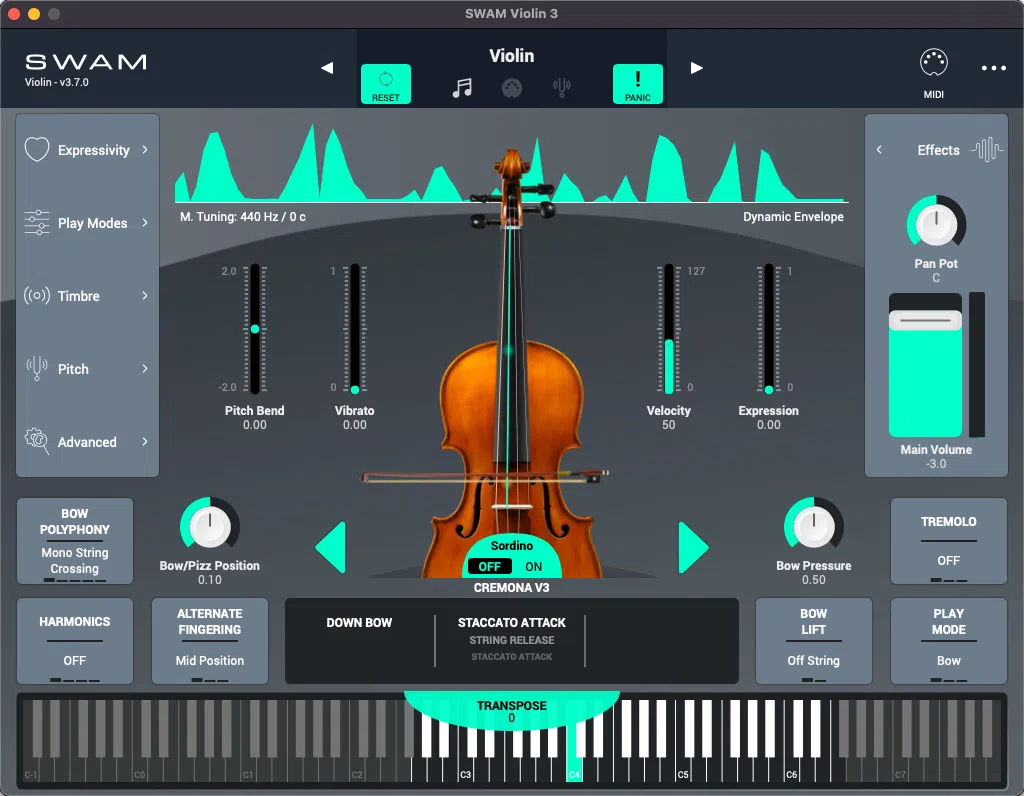Screen dimensions: 1024x796
Task: Open Expressivity settings via heart icon
Action: (37, 149)
